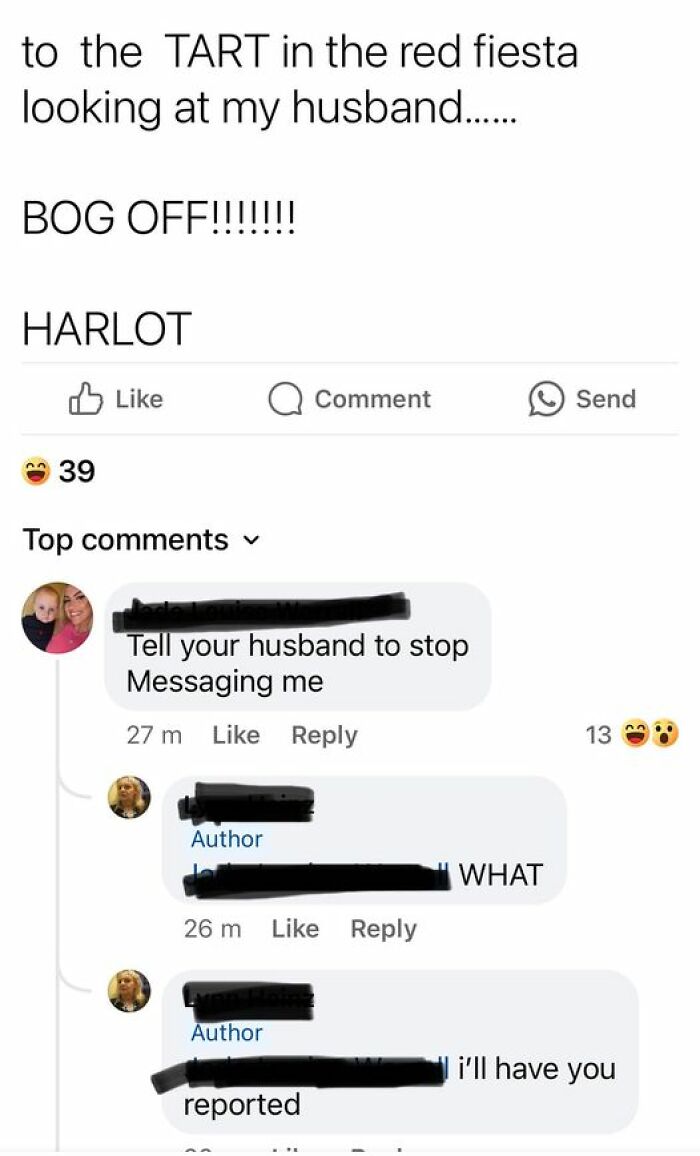Click the Send label on the post
700x1156 pixels.
606,399
